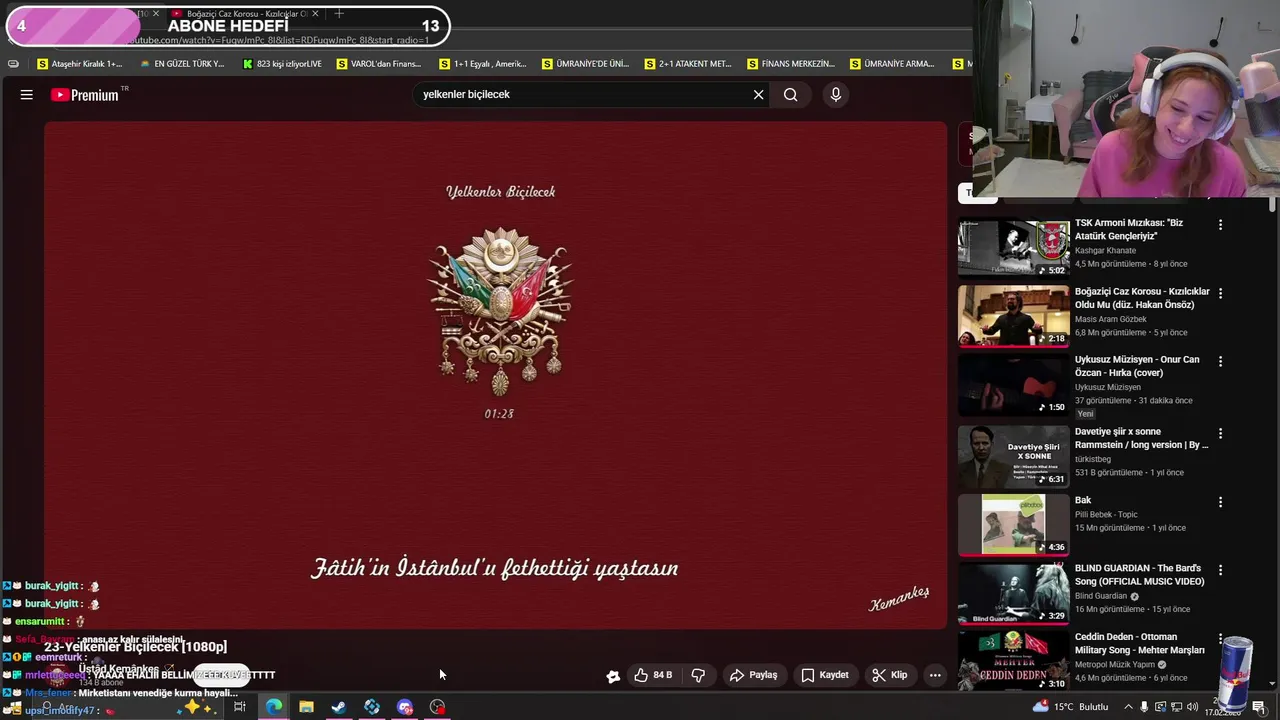Start voice search with the microphone icon

(x=836, y=95)
